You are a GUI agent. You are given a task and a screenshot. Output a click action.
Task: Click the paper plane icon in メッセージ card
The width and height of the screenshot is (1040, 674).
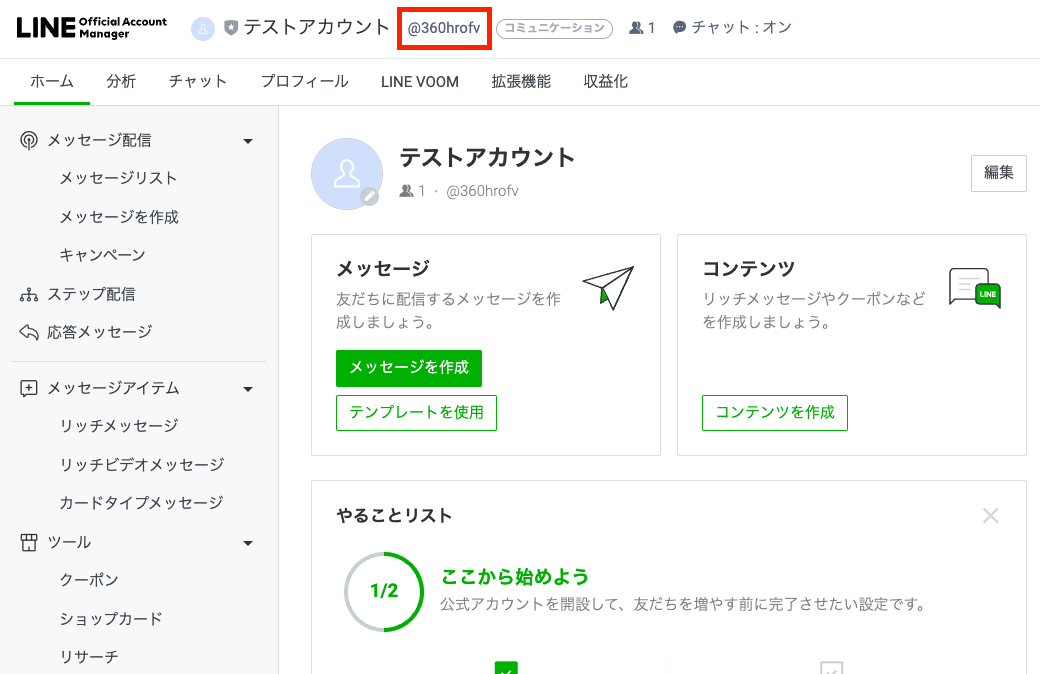pyautogui.click(x=609, y=287)
